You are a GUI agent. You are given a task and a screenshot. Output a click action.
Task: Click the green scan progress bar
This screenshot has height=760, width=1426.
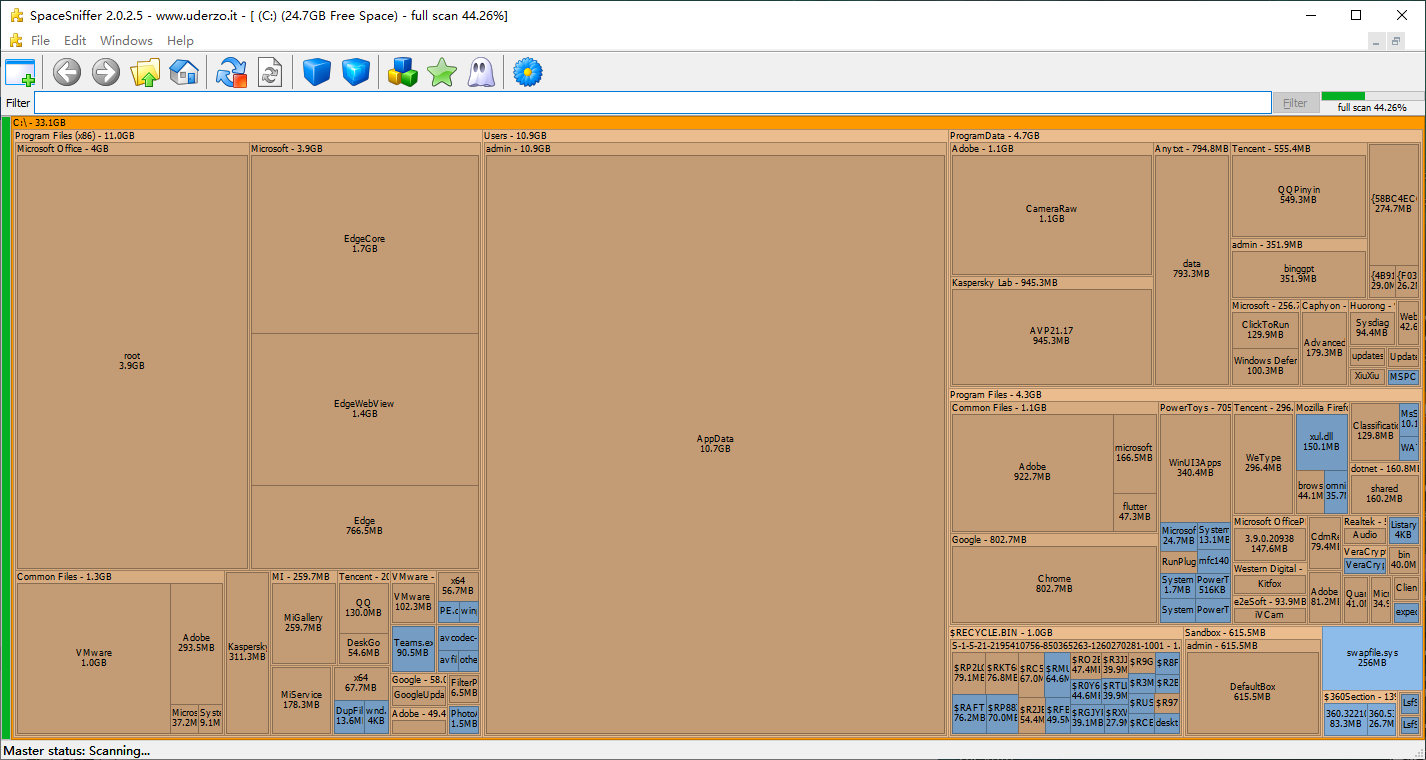[x=1371, y=97]
